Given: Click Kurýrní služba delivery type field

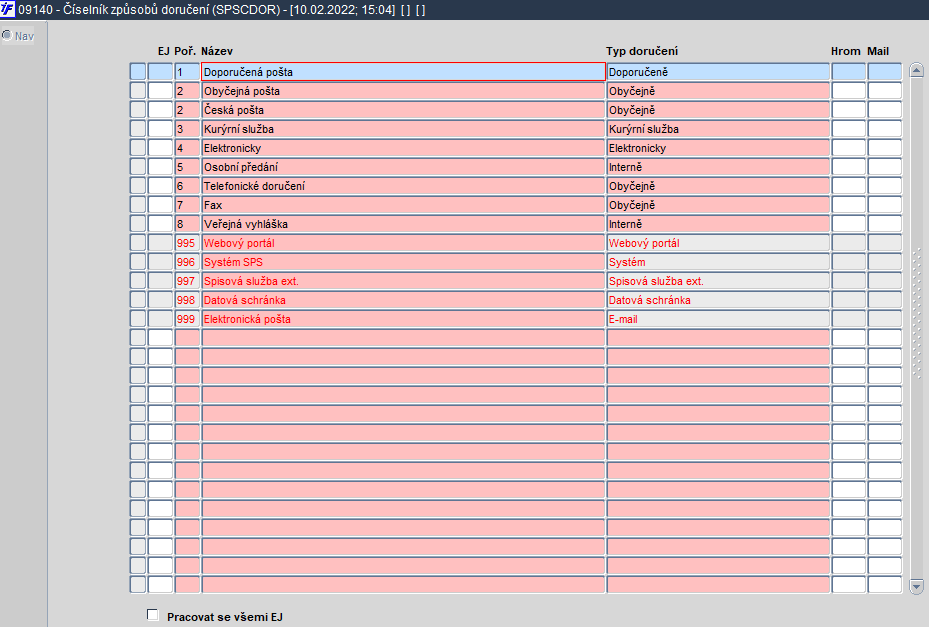Looking at the screenshot, I should 718,129.
